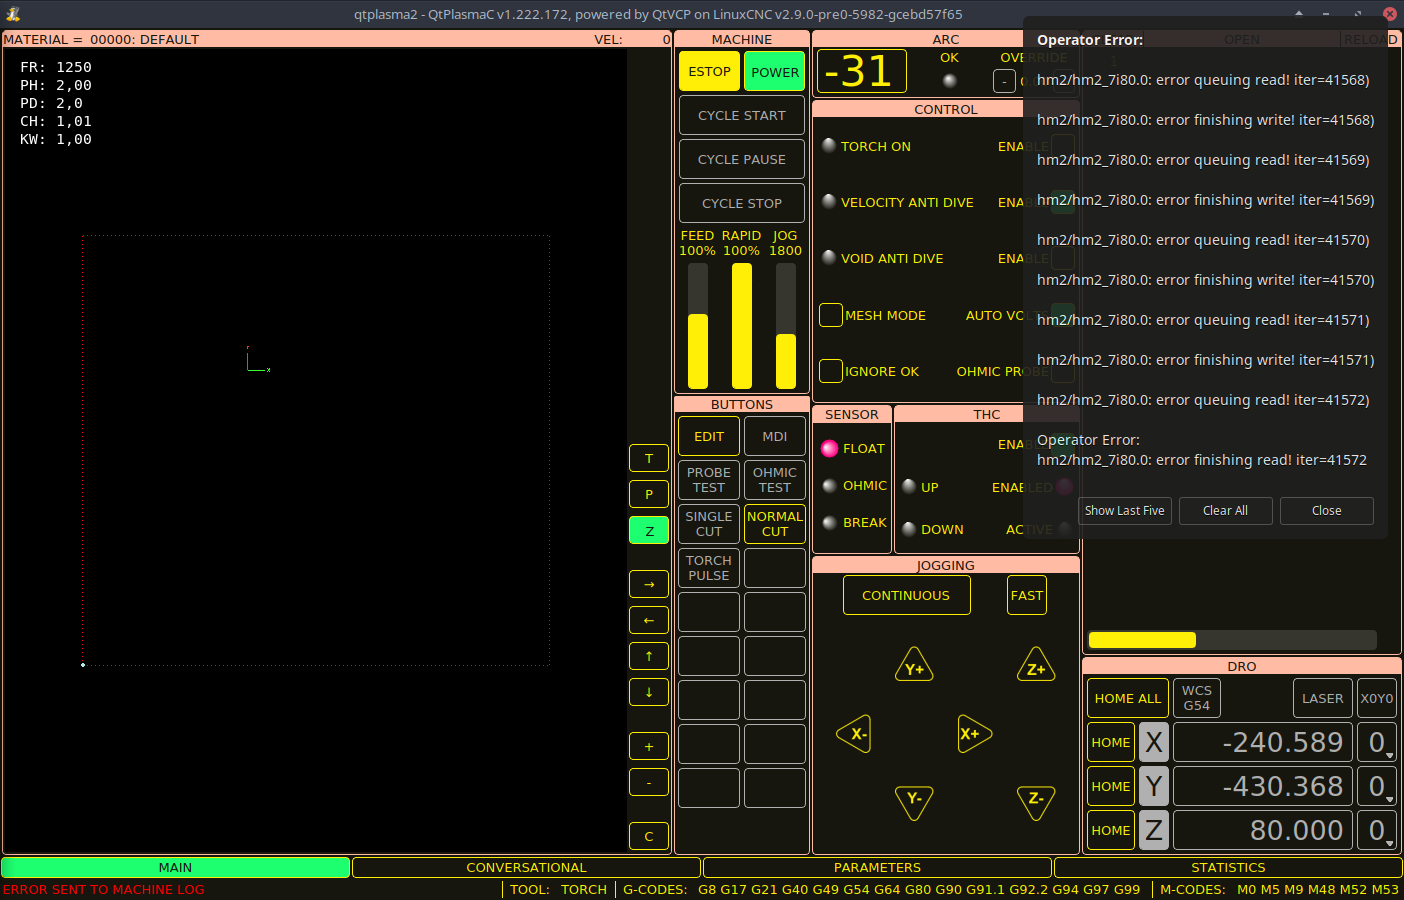Screen dimensions: 1404x900
Task: Zoom in the preview with plus button
Action: 649,746
